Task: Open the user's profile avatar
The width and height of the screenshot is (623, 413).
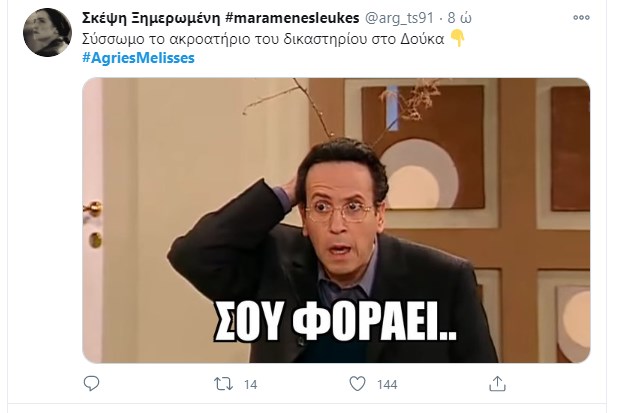Action: coord(47,32)
